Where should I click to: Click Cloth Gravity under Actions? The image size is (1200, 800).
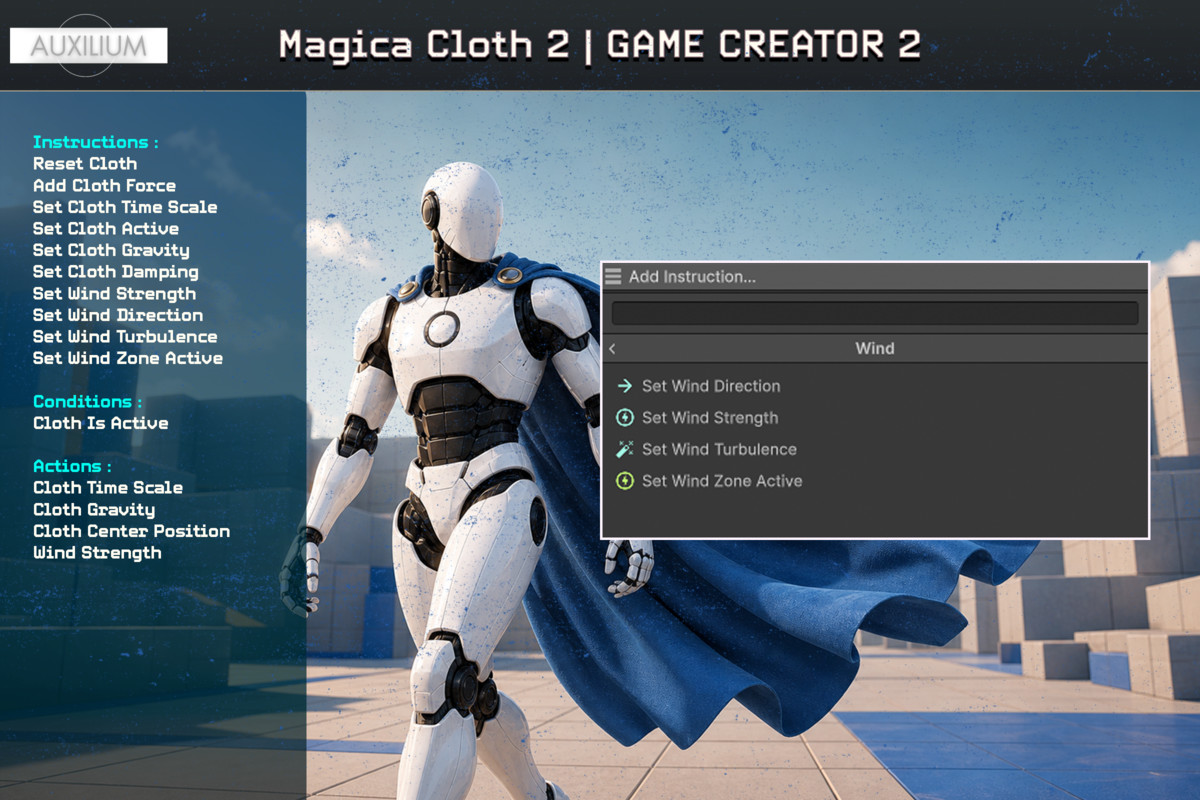click(x=94, y=510)
